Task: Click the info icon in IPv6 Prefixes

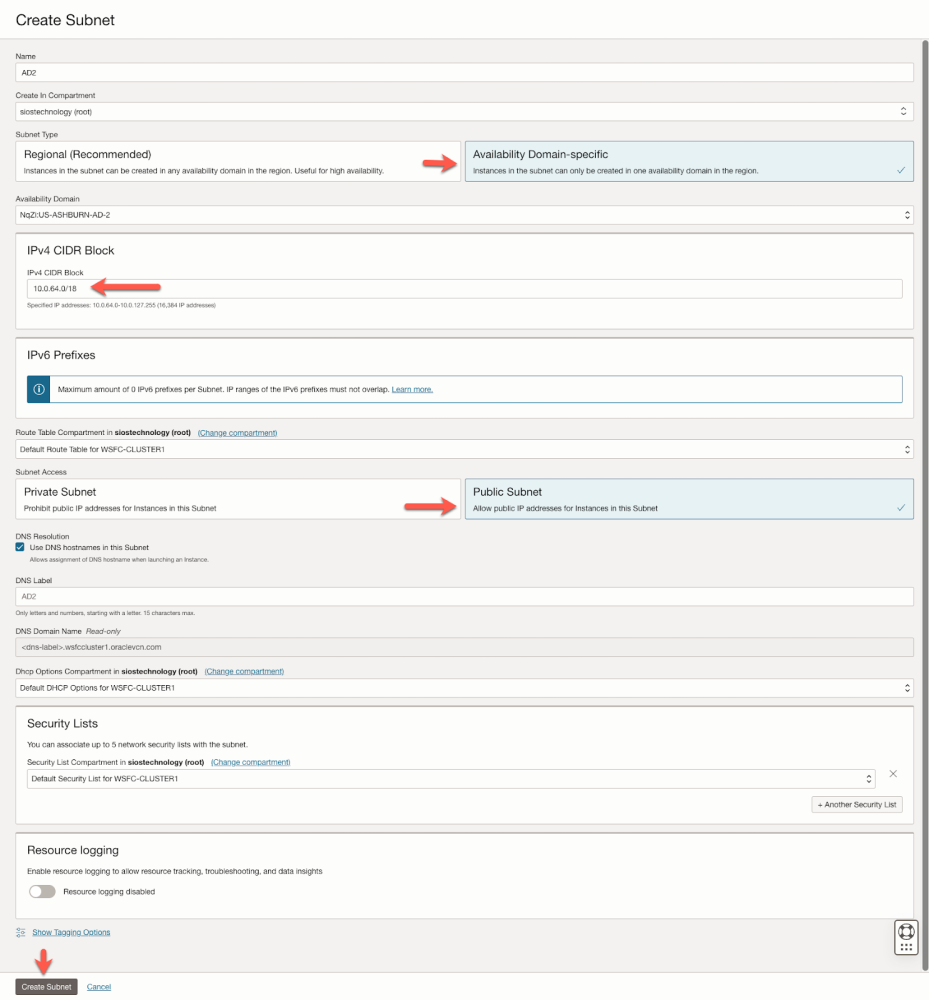Action: click(x=40, y=389)
